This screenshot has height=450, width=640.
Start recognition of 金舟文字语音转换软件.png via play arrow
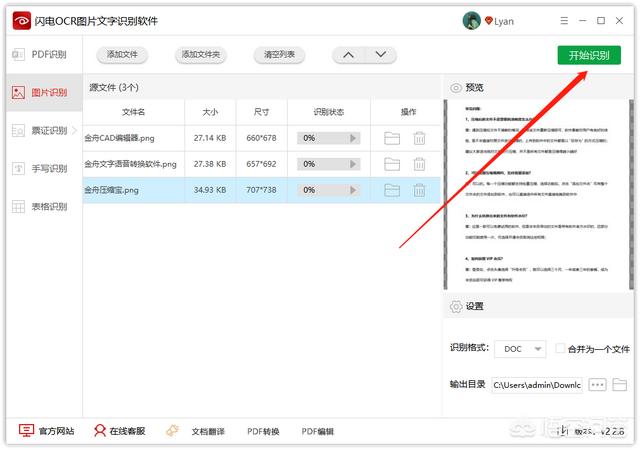click(353, 164)
